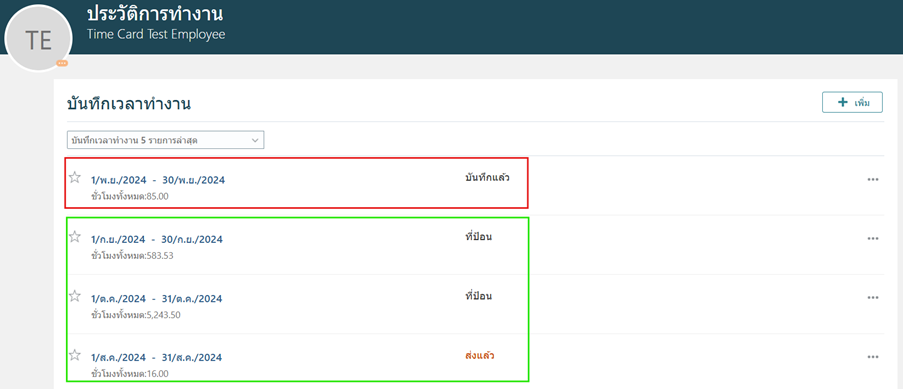This screenshot has width=903, height=389.
Task: Favorite the 1/ส.ค./2024 time card
Action: [x=75, y=355]
